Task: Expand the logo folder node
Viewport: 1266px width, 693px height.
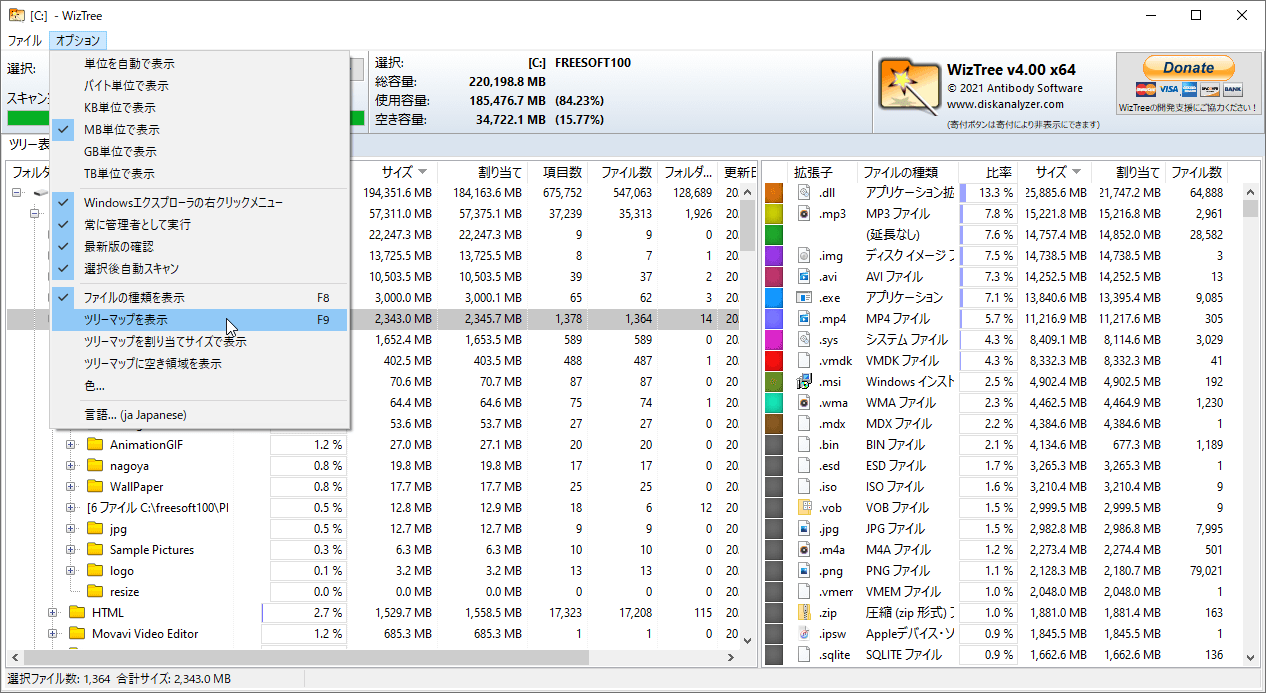Action: [71, 570]
